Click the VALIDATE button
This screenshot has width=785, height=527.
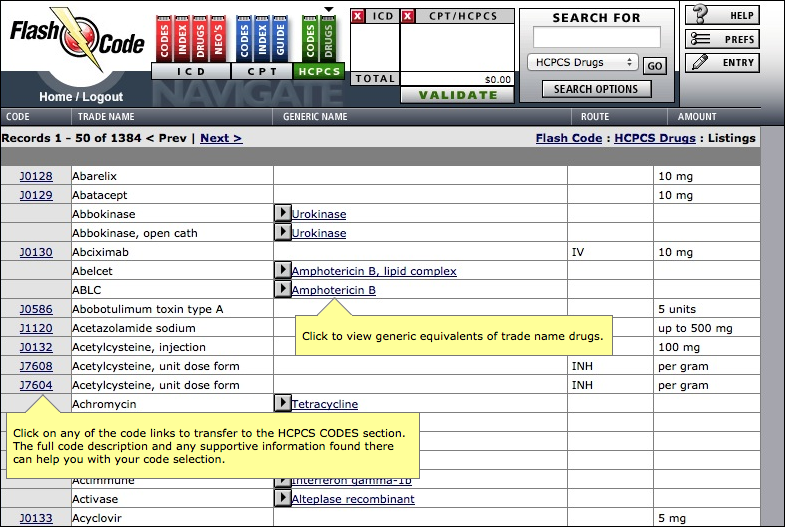click(x=458, y=95)
